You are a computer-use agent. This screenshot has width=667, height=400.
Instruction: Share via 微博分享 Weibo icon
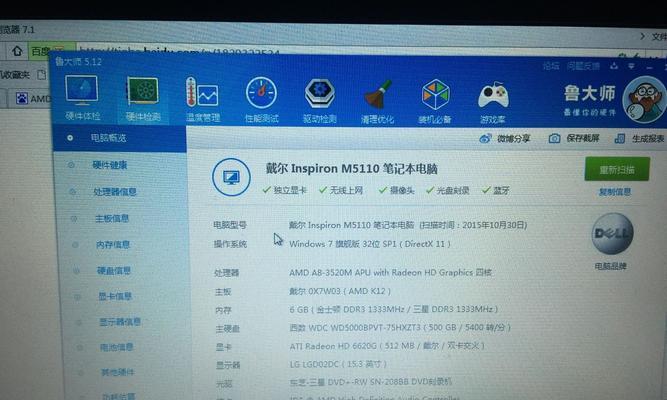coord(505,138)
